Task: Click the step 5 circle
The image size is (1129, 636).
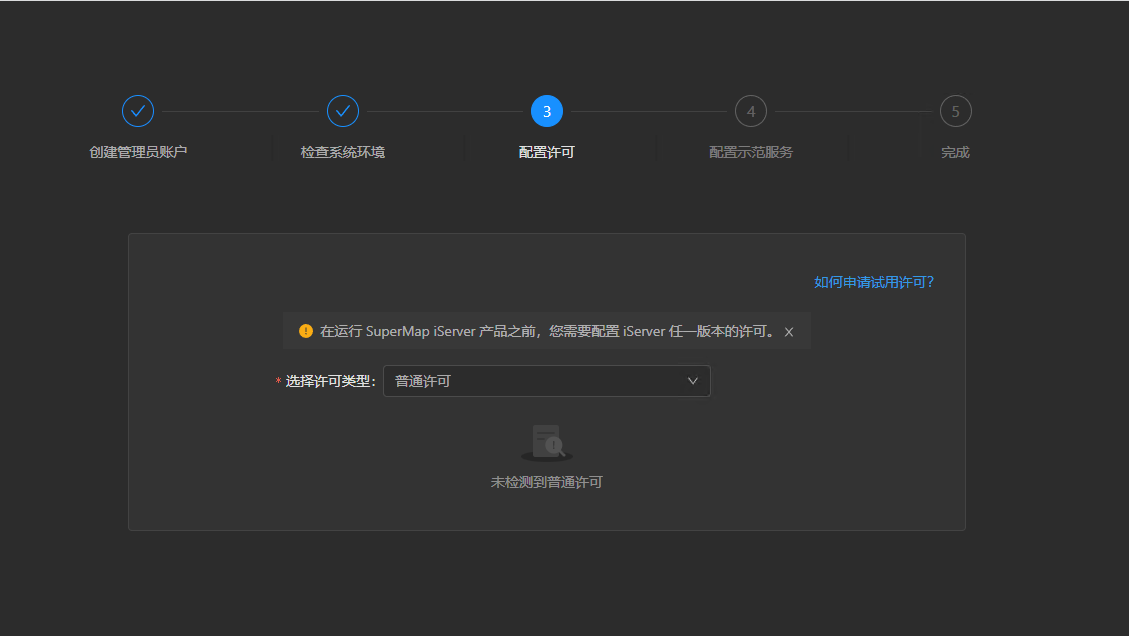Action: coord(955,111)
